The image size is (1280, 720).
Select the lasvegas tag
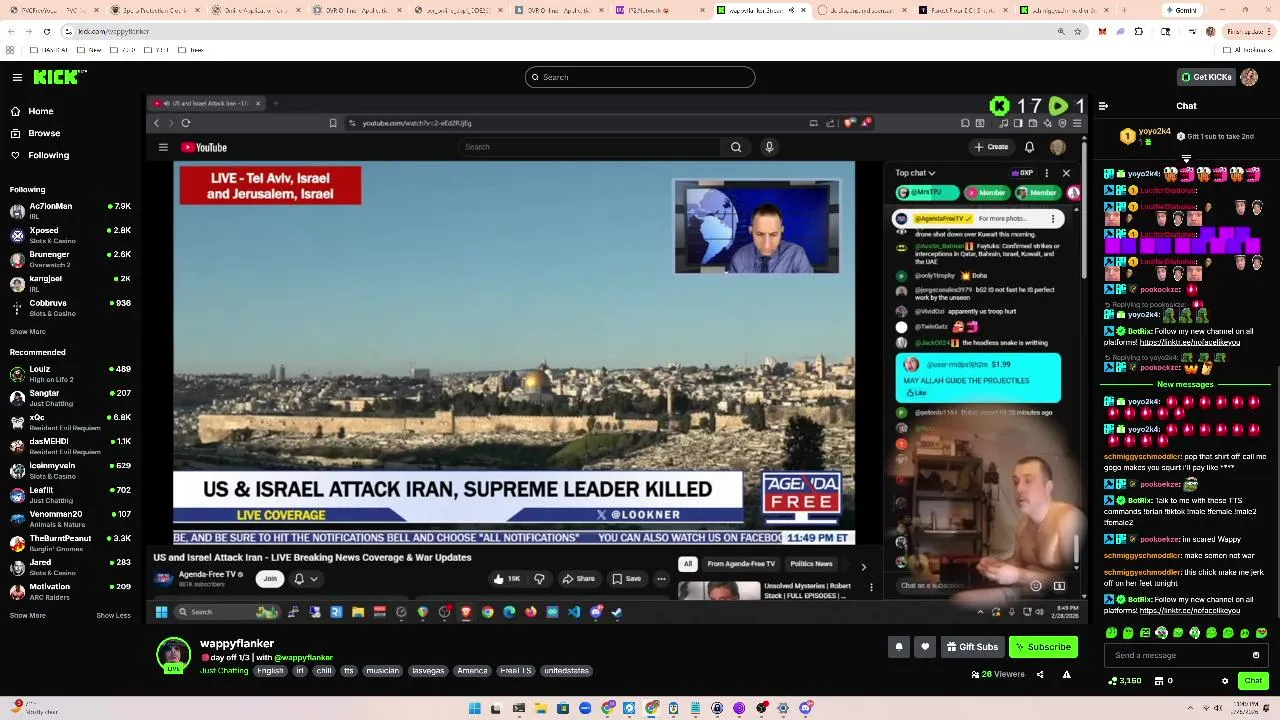click(428, 671)
